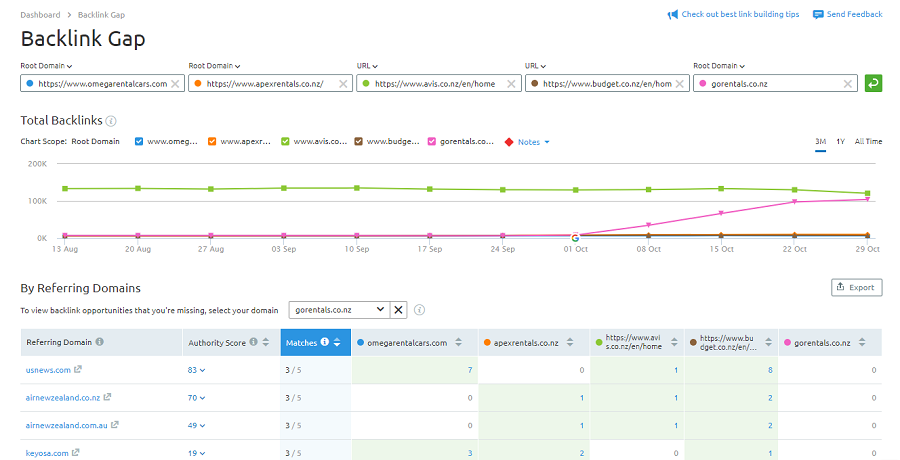Viewport: 900px width, 460px height.
Task: Click the apexrentals.co.nz domain input field
Action: coord(270,83)
